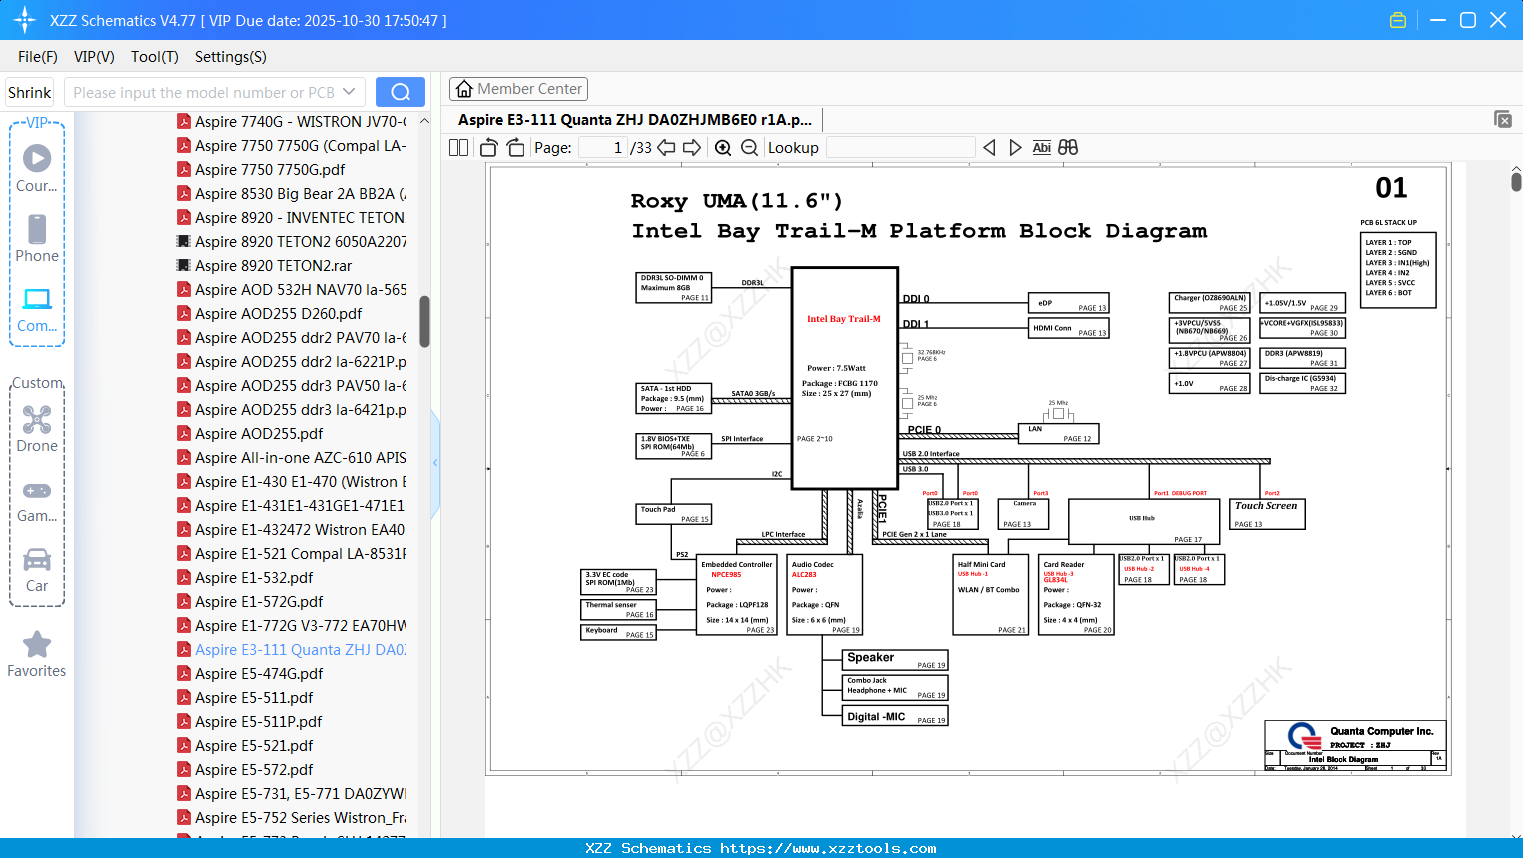Open the File(F) menu
1523x858 pixels.
[38, 57]
